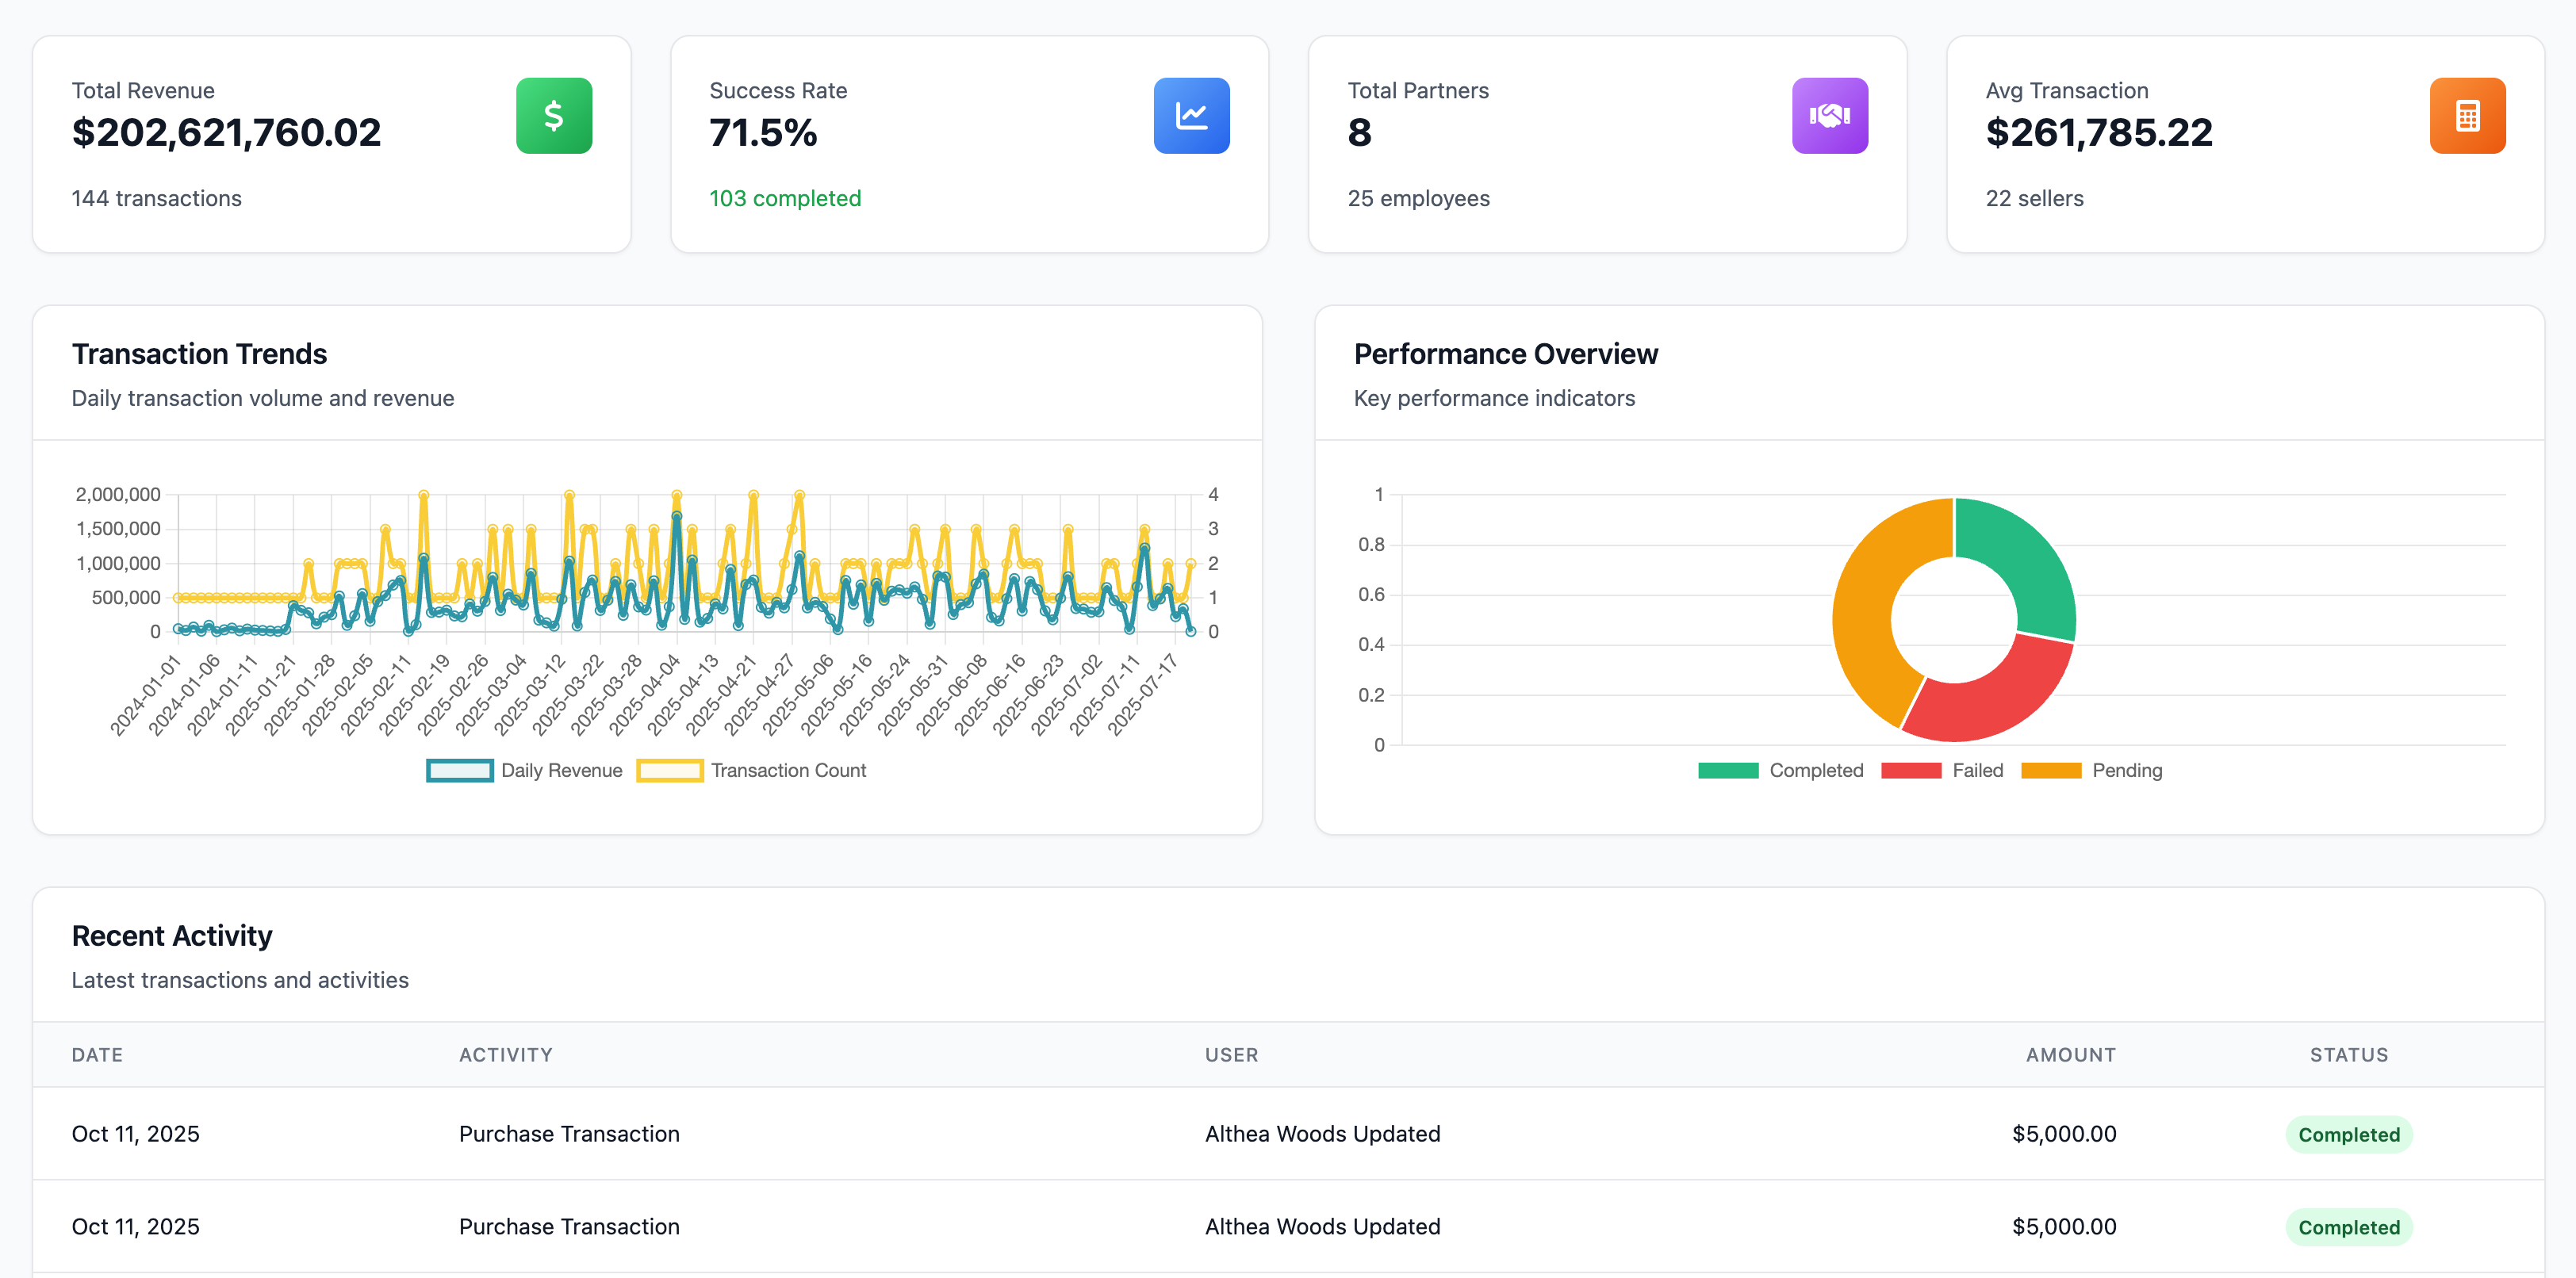Viewport: 2576px width, 1278px height.
Task: Click the Completed status badge on first row
Action: [2349, 1134]
